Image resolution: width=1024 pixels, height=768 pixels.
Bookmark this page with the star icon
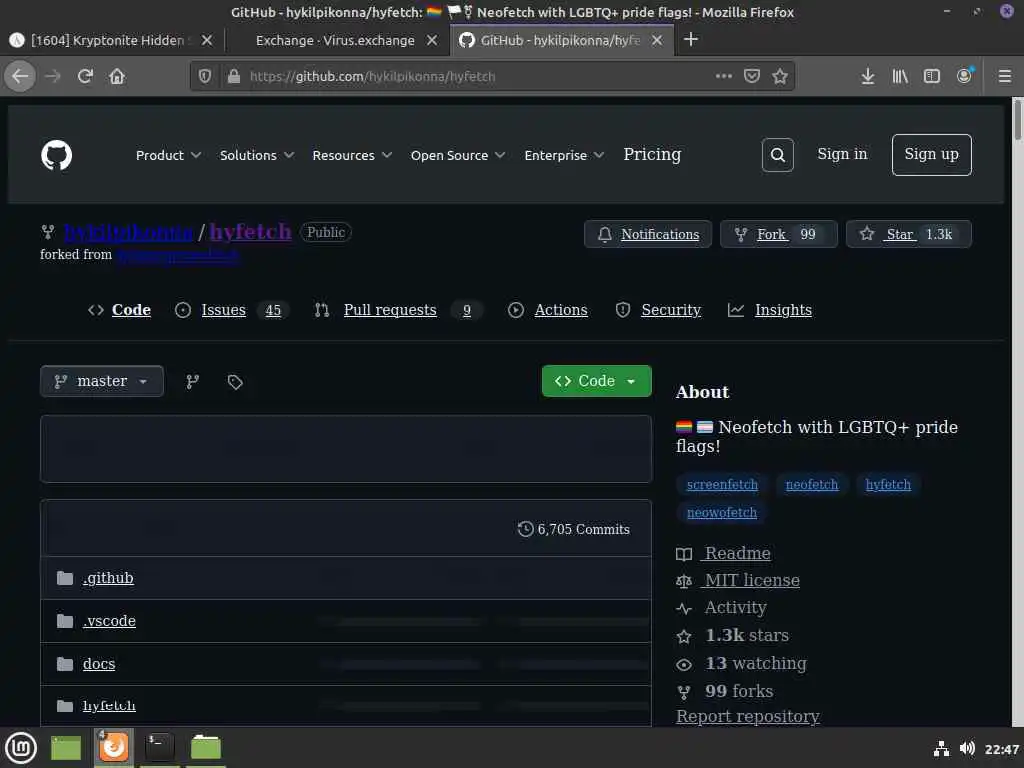coord(780,76)
